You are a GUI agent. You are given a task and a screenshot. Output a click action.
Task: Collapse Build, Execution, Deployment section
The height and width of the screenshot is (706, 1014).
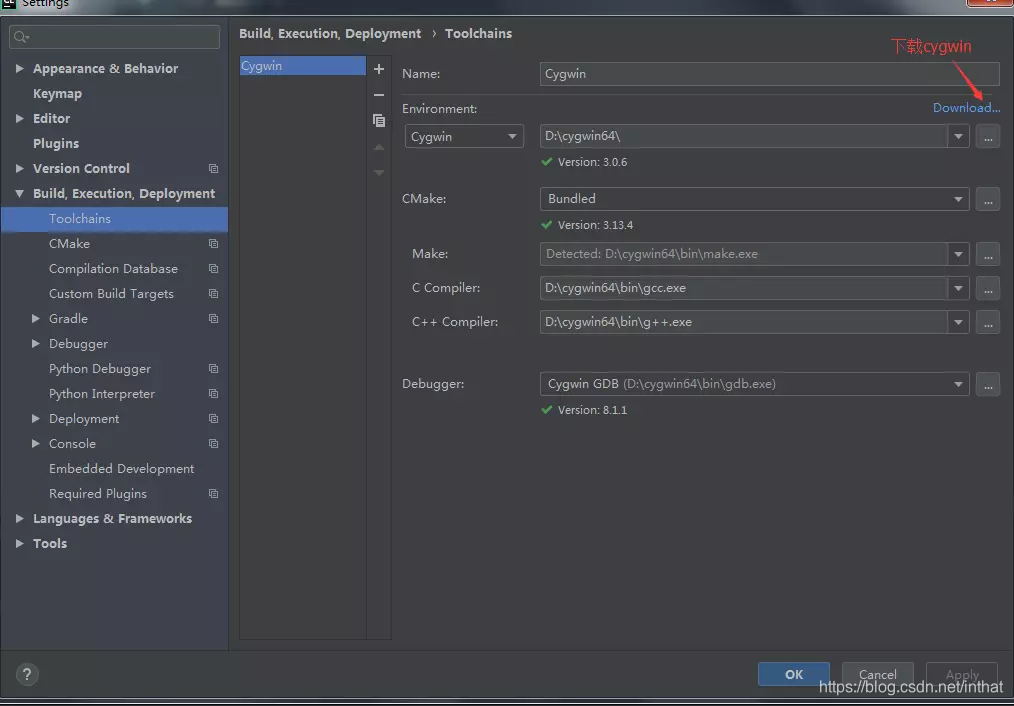coord(19,193)
